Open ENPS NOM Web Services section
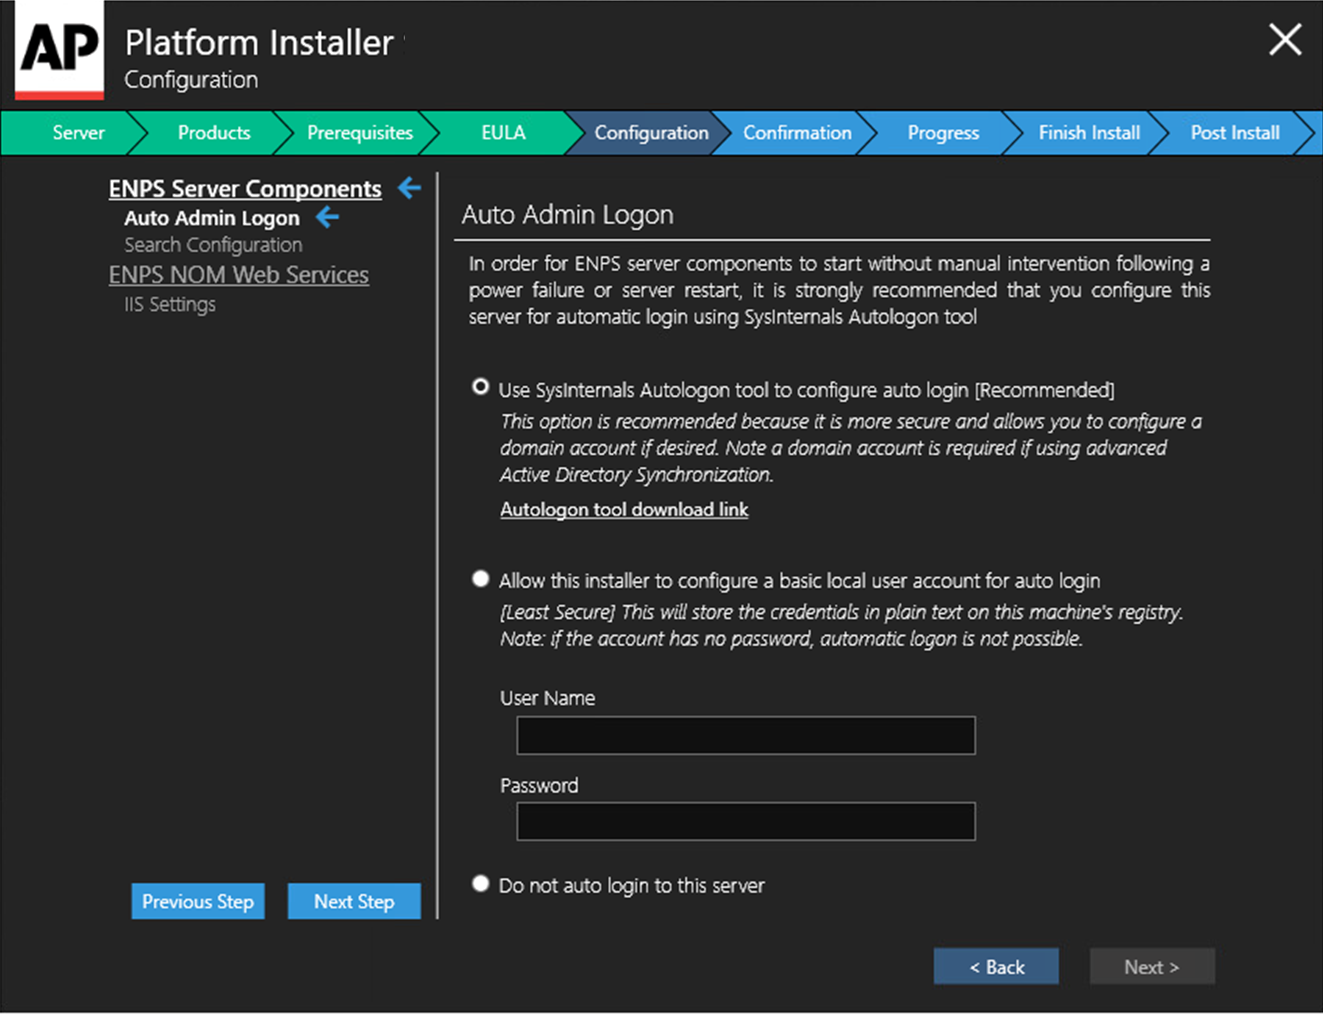This screenshot has height=1014, width=1323. coord(239,275)
